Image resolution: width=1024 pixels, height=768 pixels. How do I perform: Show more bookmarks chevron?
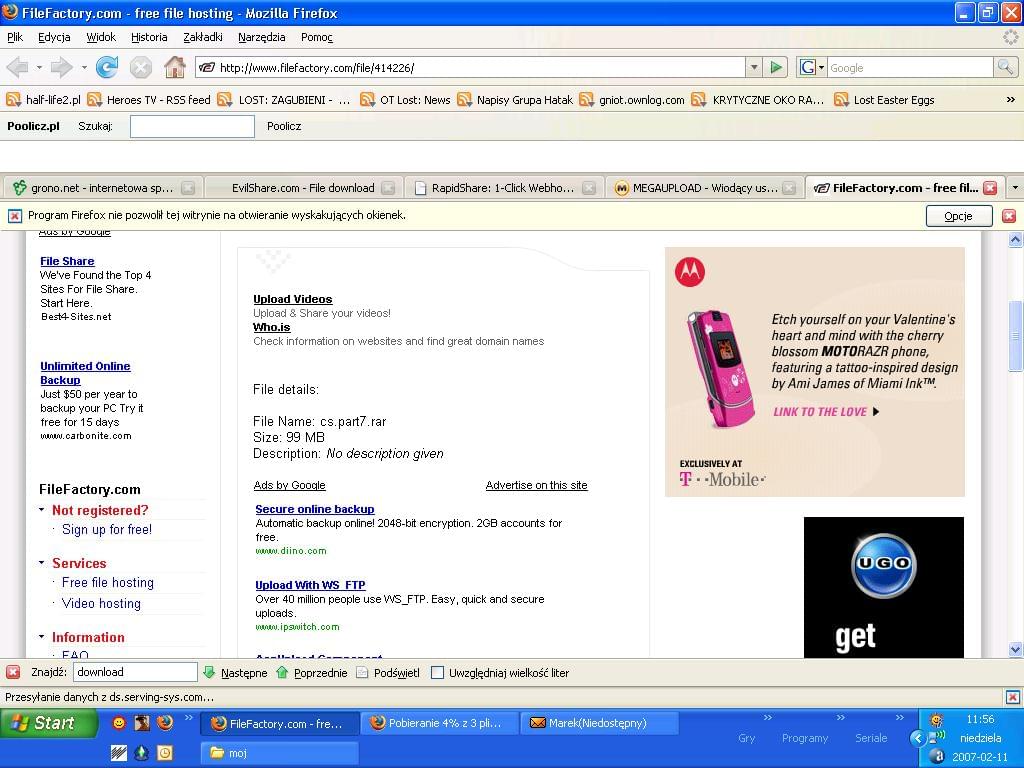pyautogui.click(x=1010, y=100)
